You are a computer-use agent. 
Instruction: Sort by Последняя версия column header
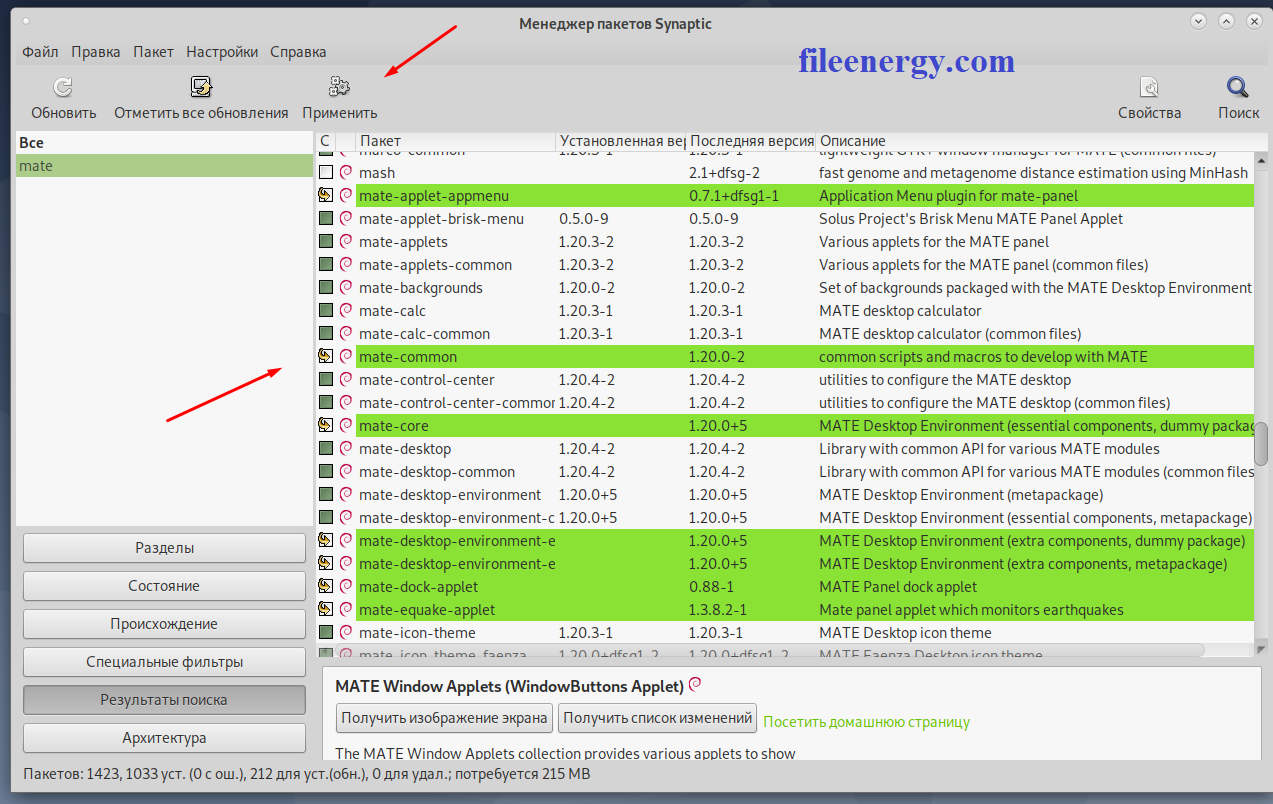coord(751,141)
